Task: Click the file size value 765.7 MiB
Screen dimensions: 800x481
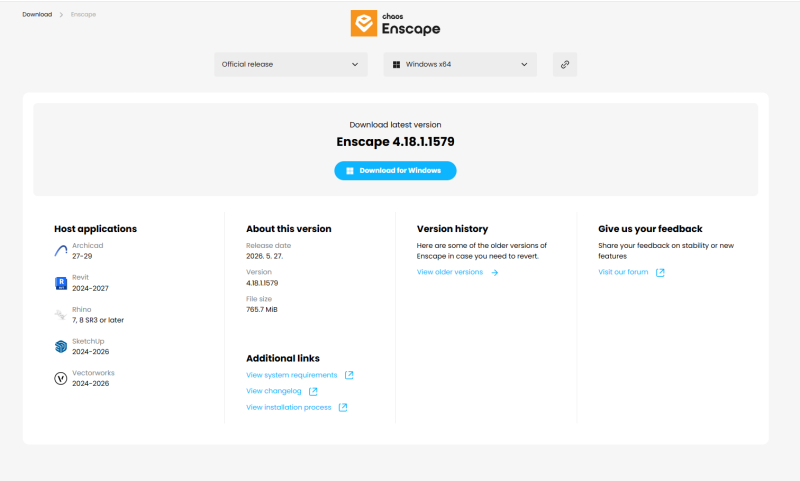Action: pyautogui.click(x=262, y=310)
